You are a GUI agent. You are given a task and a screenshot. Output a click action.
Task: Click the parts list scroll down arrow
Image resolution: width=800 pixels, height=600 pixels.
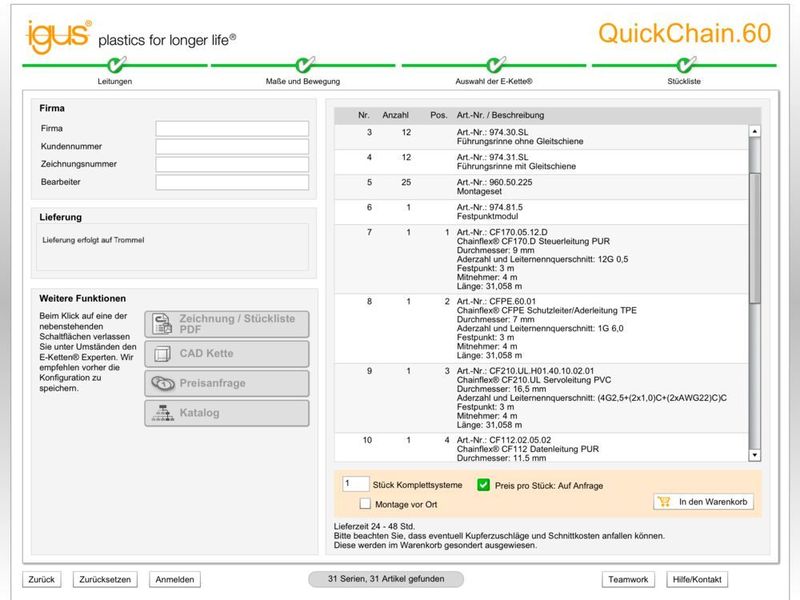tap(755, 455)
